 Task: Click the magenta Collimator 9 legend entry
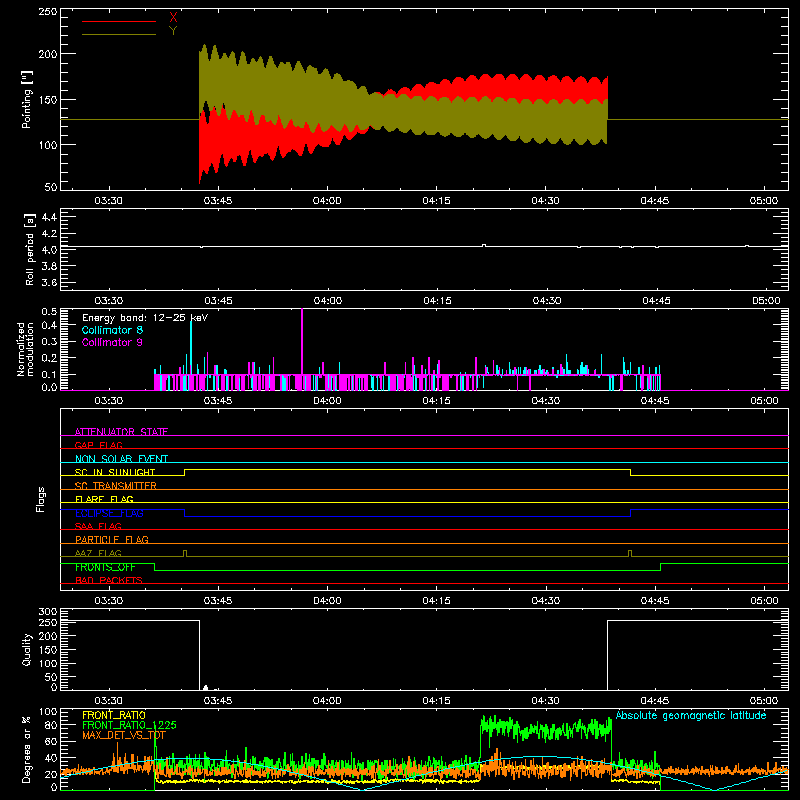(x=112, y=342)
